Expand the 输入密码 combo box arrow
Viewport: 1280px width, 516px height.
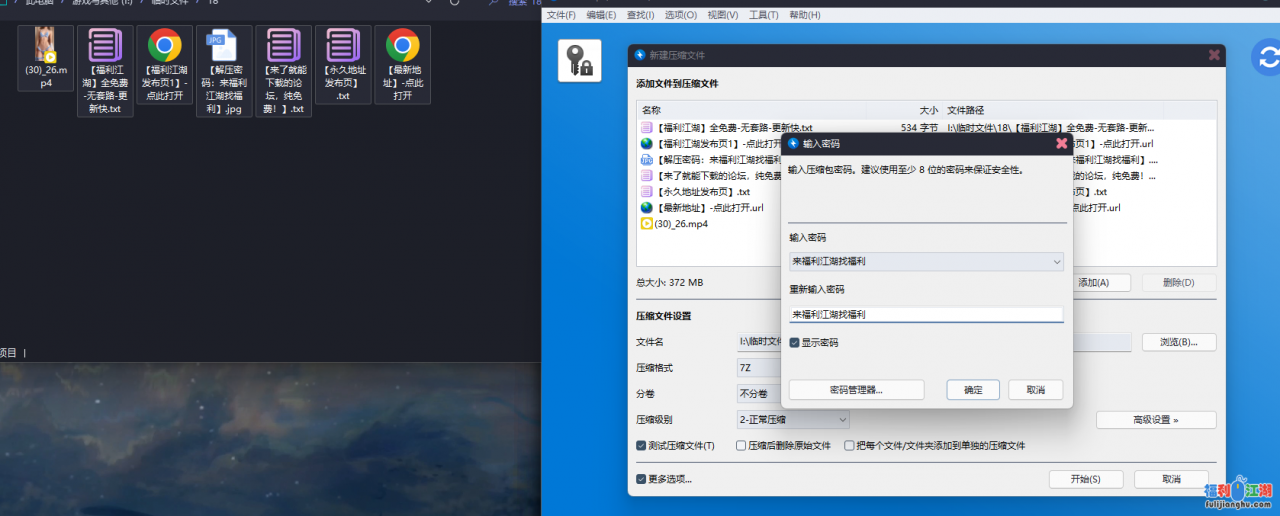click(1057, 262)
